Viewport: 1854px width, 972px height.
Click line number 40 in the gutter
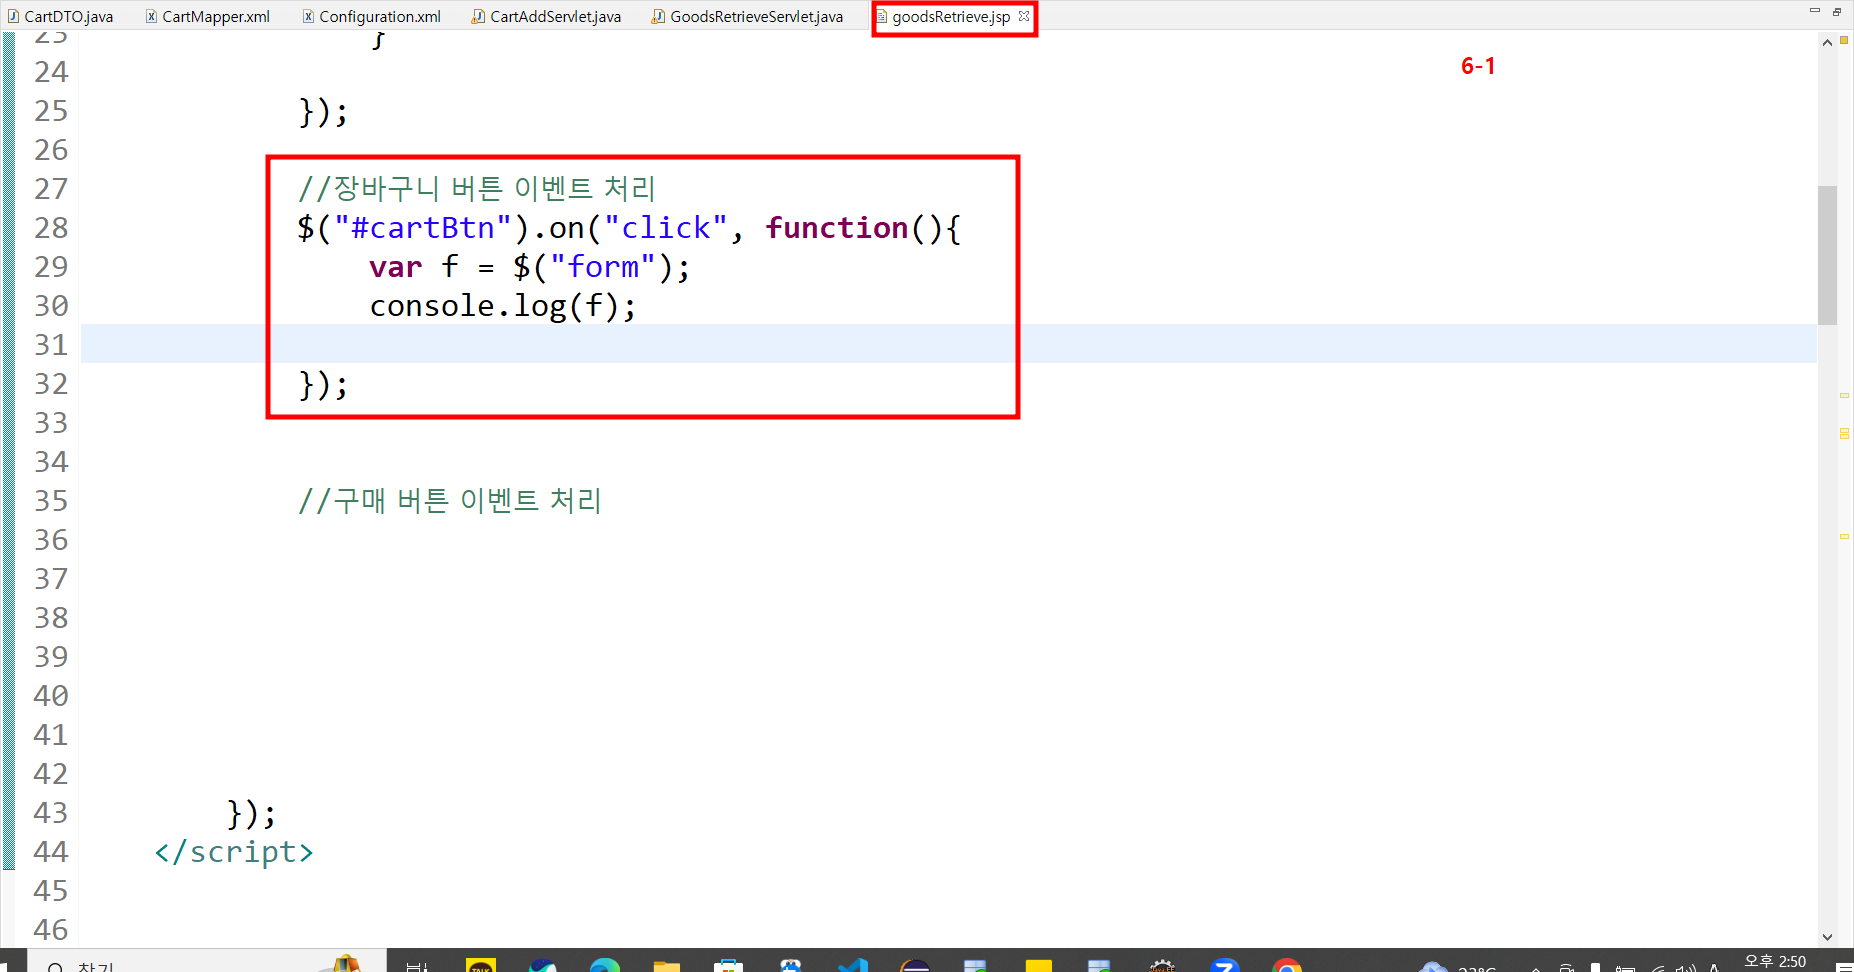click(x=51, y=696)
